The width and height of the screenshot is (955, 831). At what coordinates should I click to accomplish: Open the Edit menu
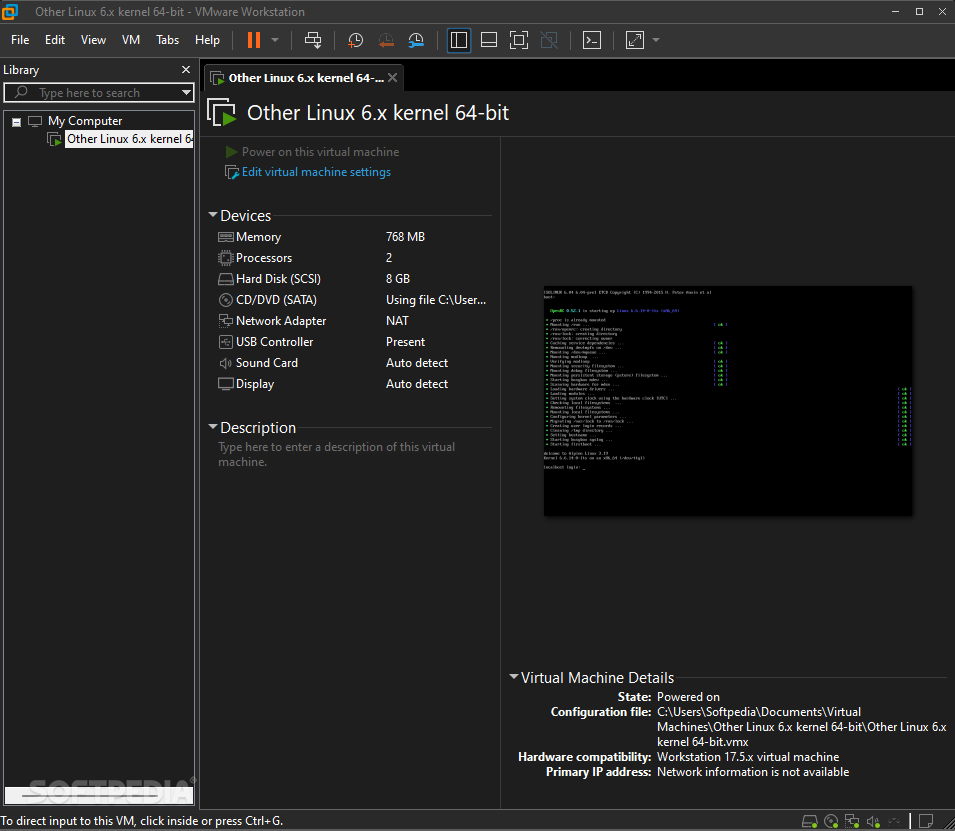pos(55,40)
